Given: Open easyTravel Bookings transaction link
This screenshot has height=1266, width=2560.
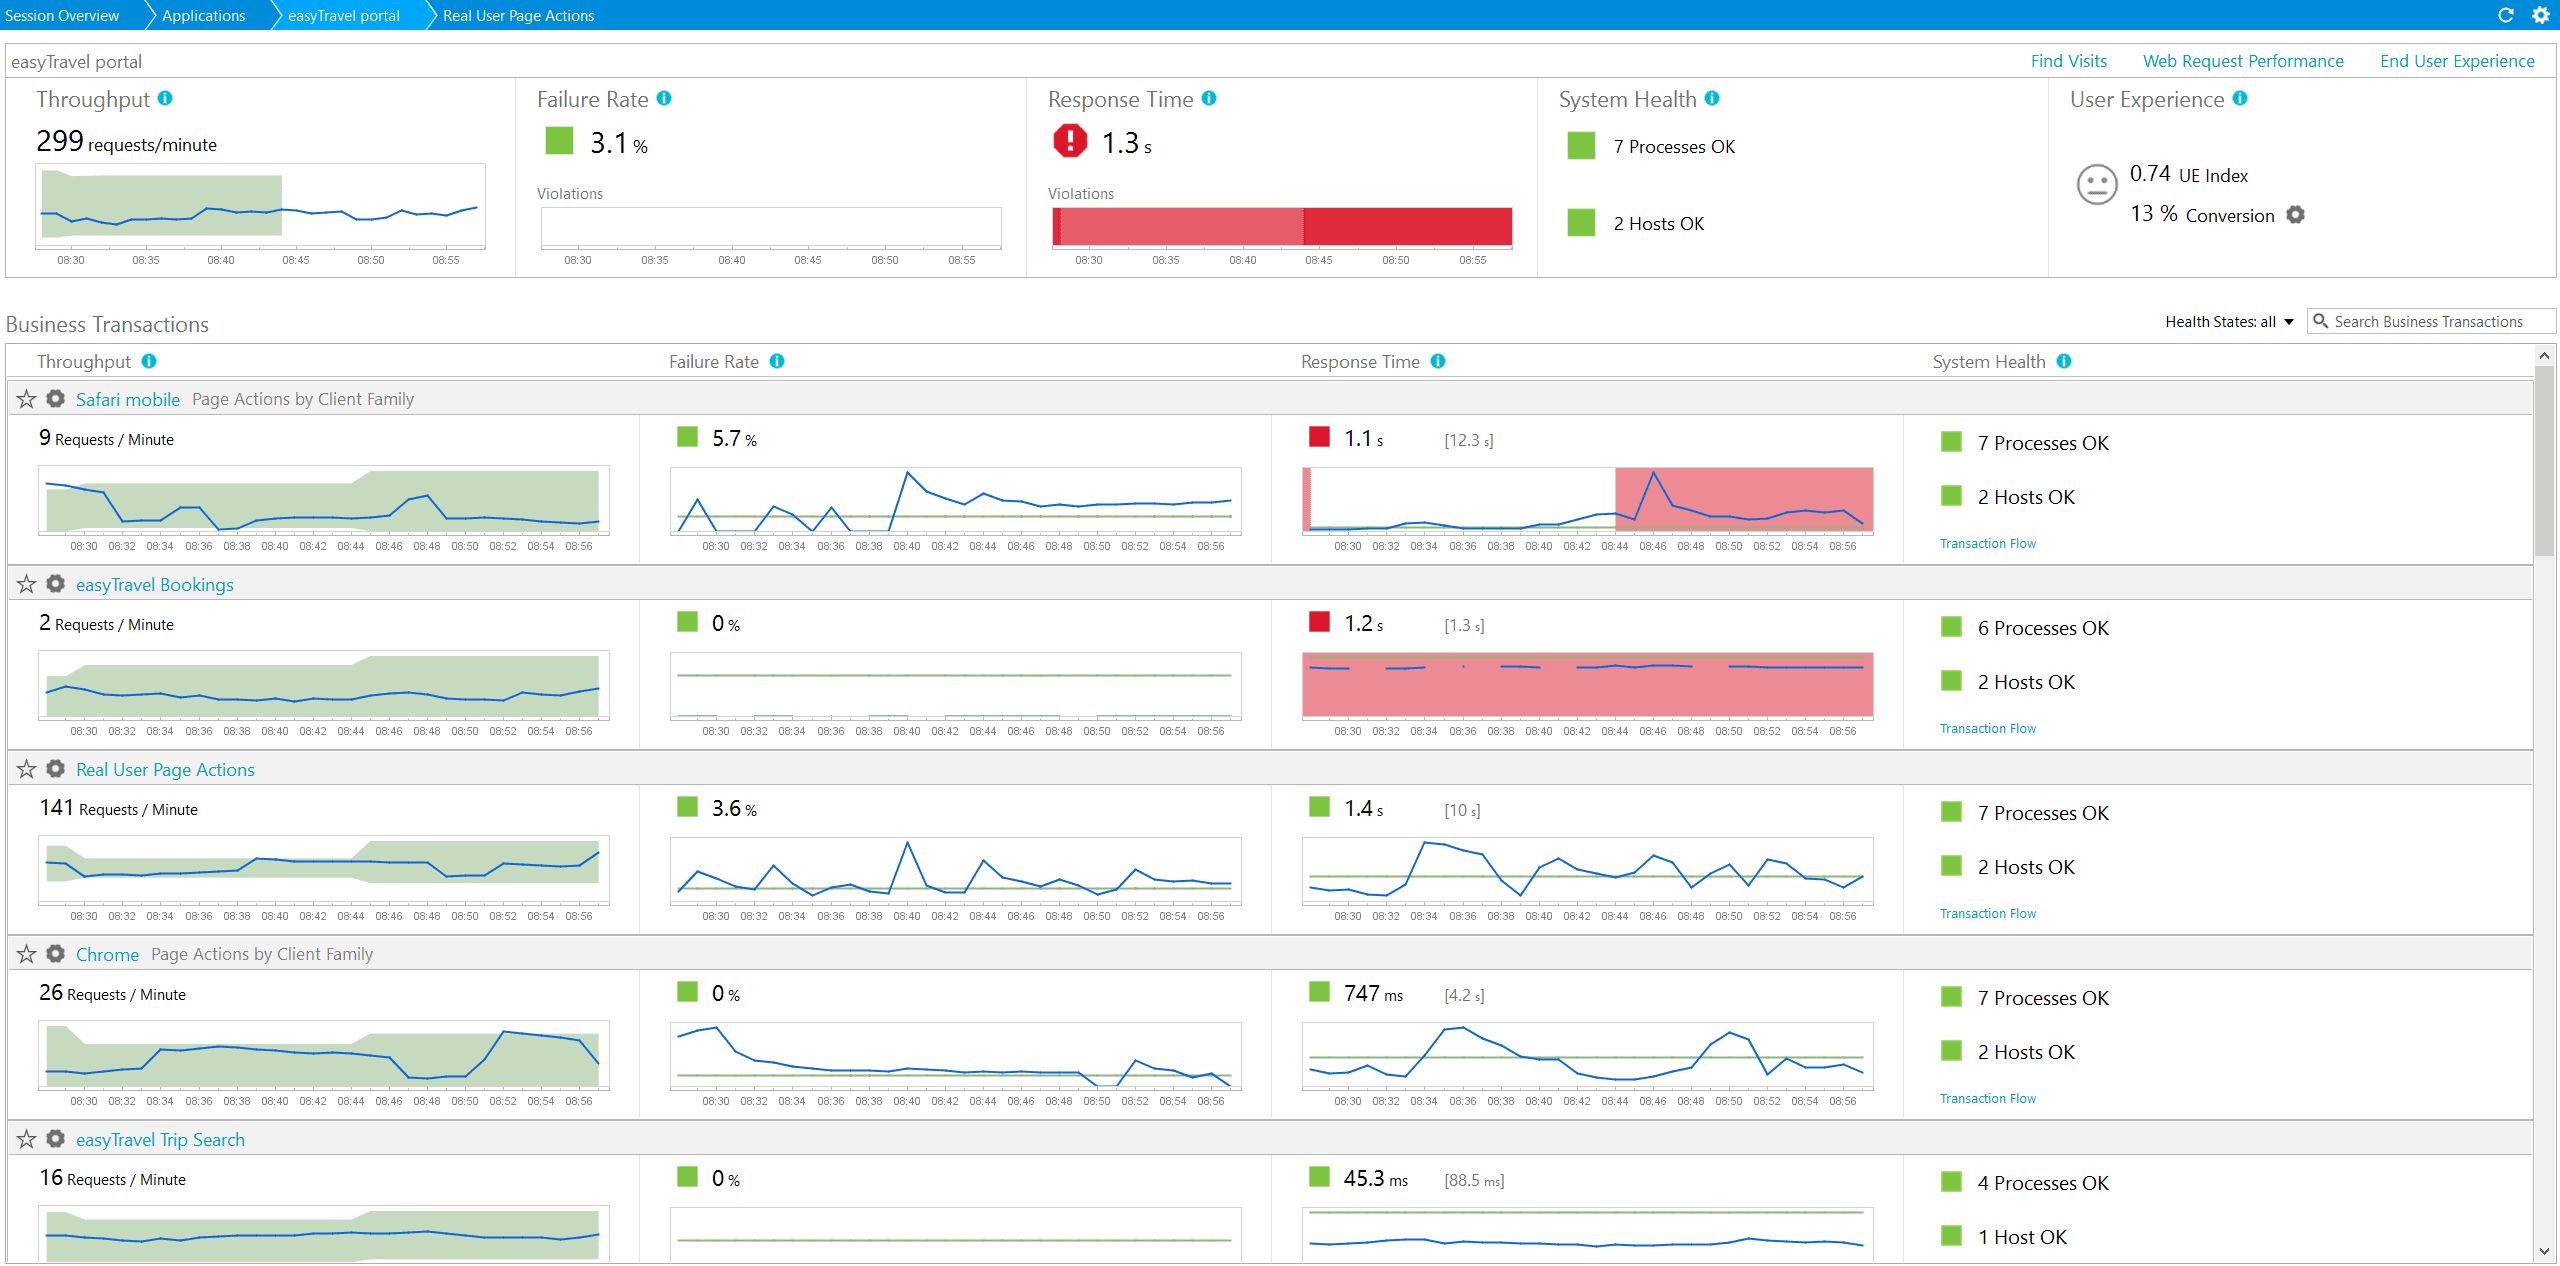Looking at the screenshot, I should point(155,584).
